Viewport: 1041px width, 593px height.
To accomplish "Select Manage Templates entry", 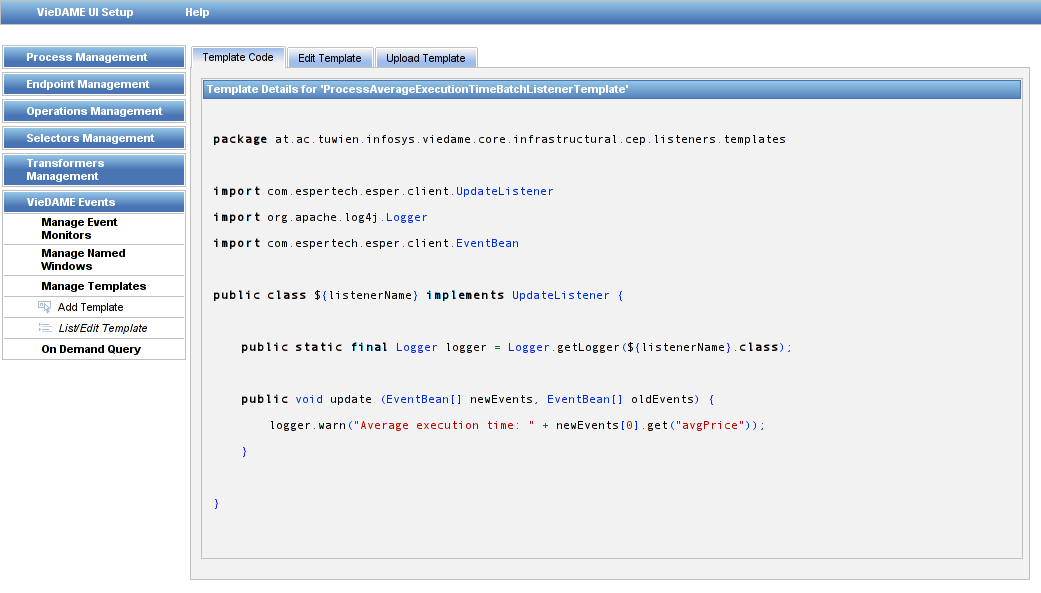I will pyautogui.click(x=94, y=286).
